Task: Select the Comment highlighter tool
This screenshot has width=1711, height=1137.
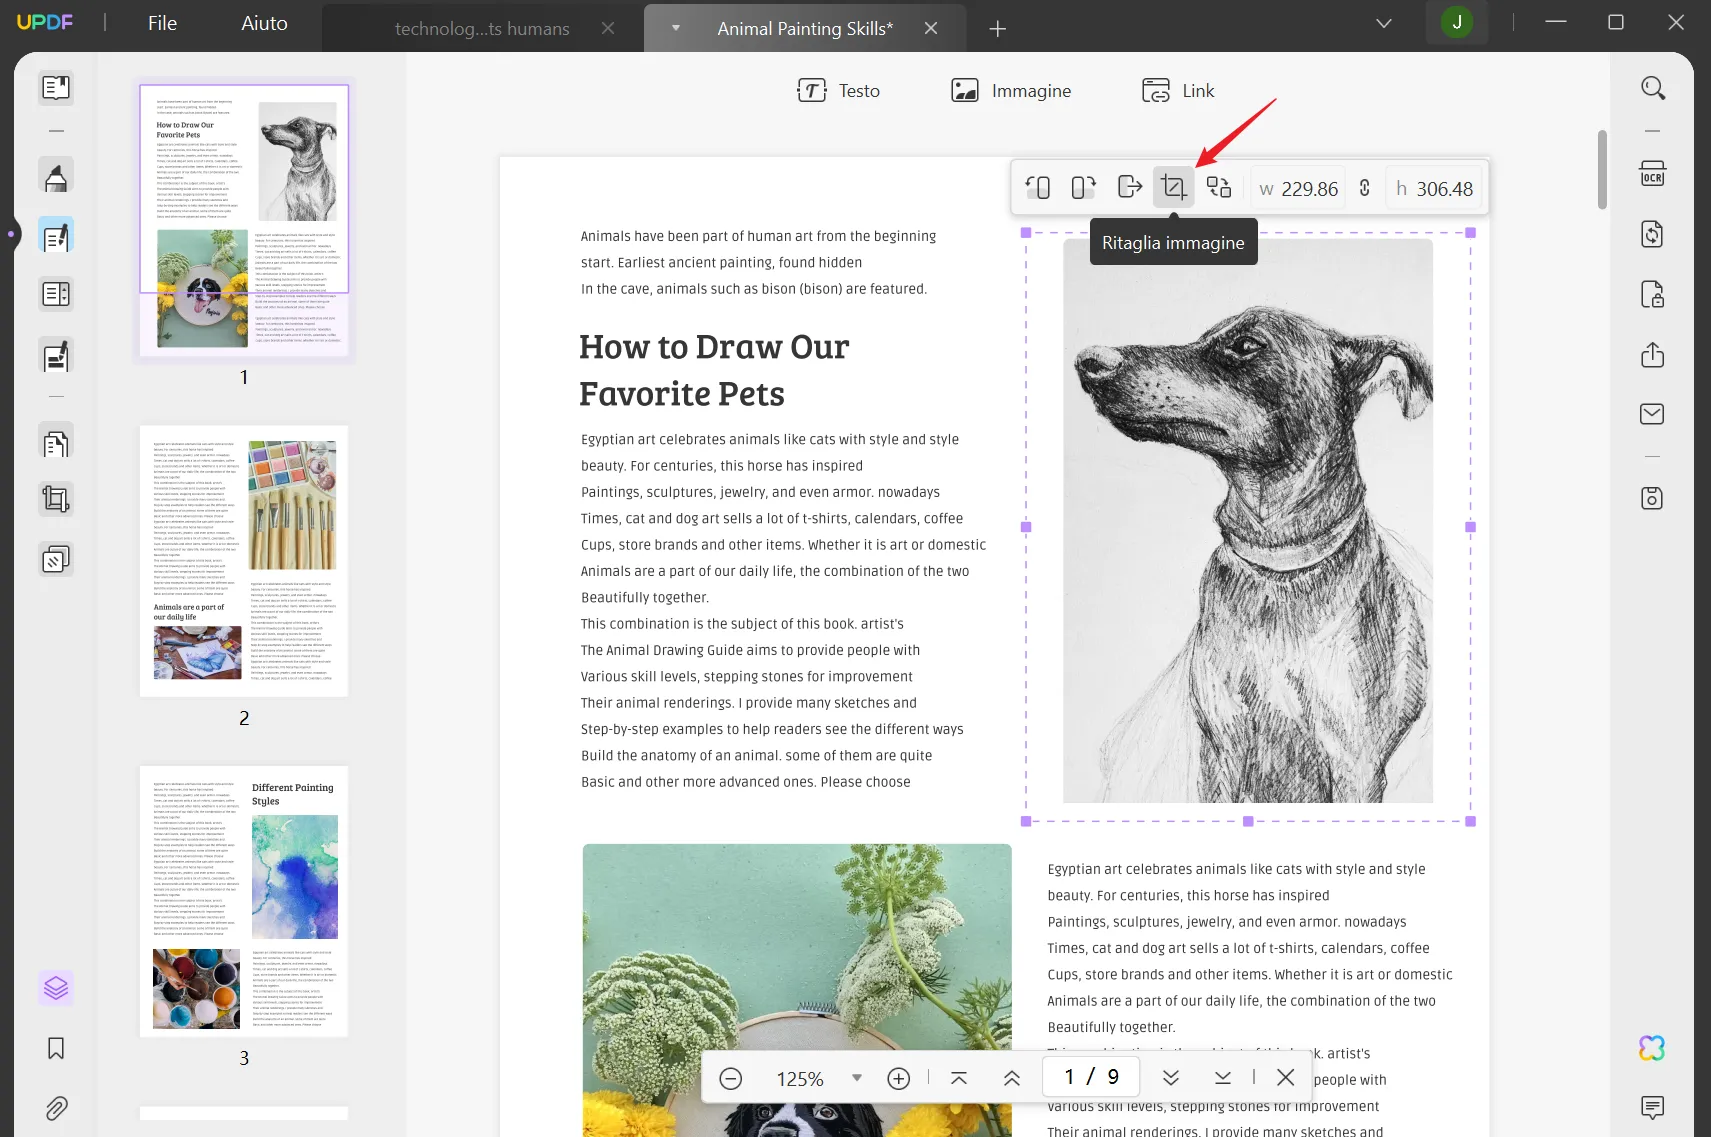Action: coord(56,176)
